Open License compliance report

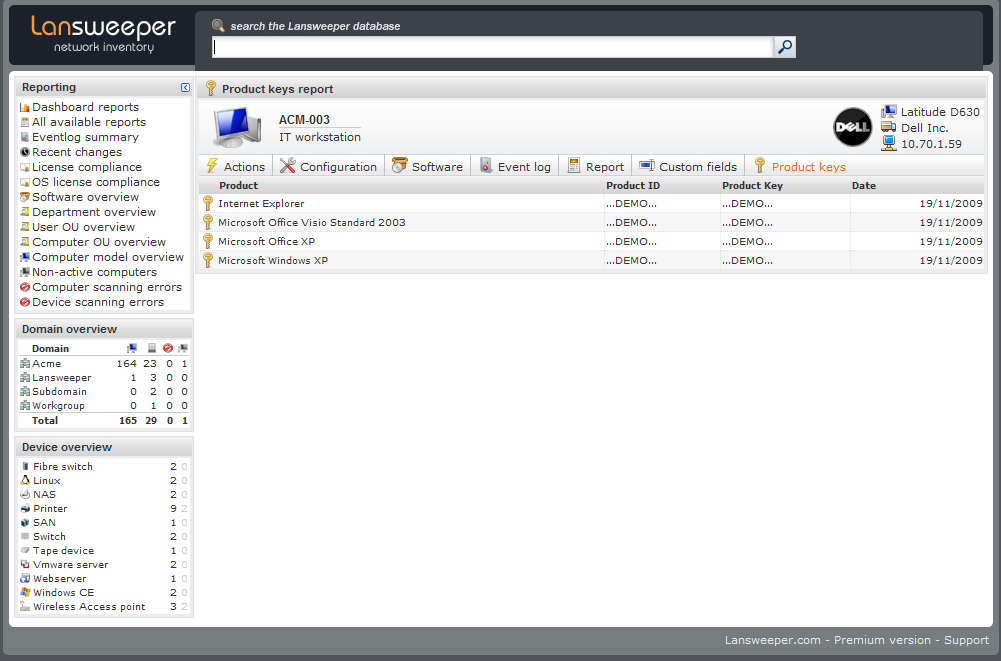pyautogui.click(x=87, y=167)
